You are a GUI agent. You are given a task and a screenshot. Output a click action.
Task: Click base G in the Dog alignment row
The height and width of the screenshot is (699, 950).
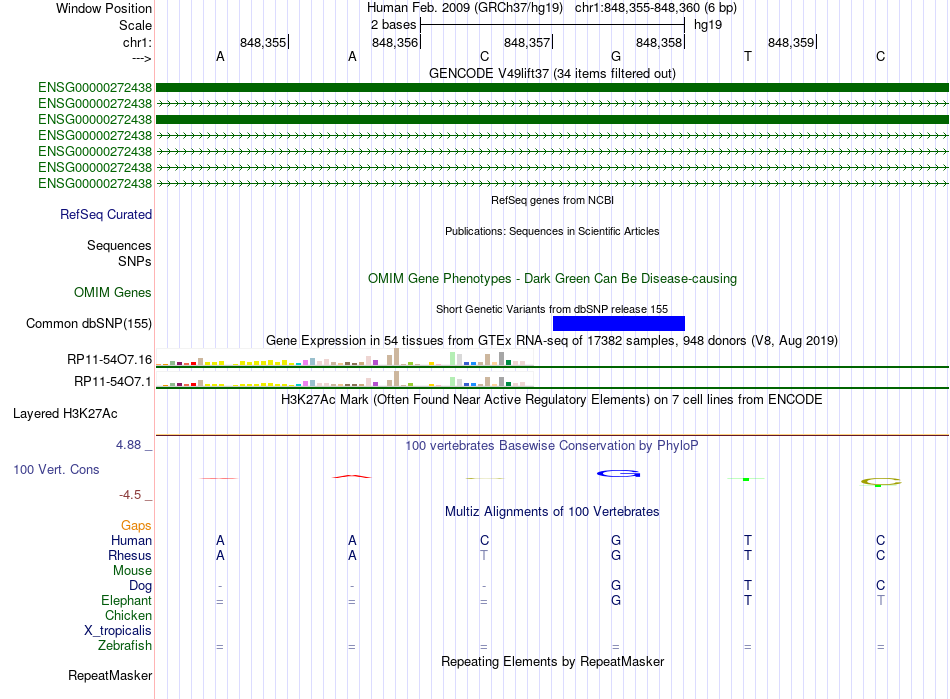point(616,585)
